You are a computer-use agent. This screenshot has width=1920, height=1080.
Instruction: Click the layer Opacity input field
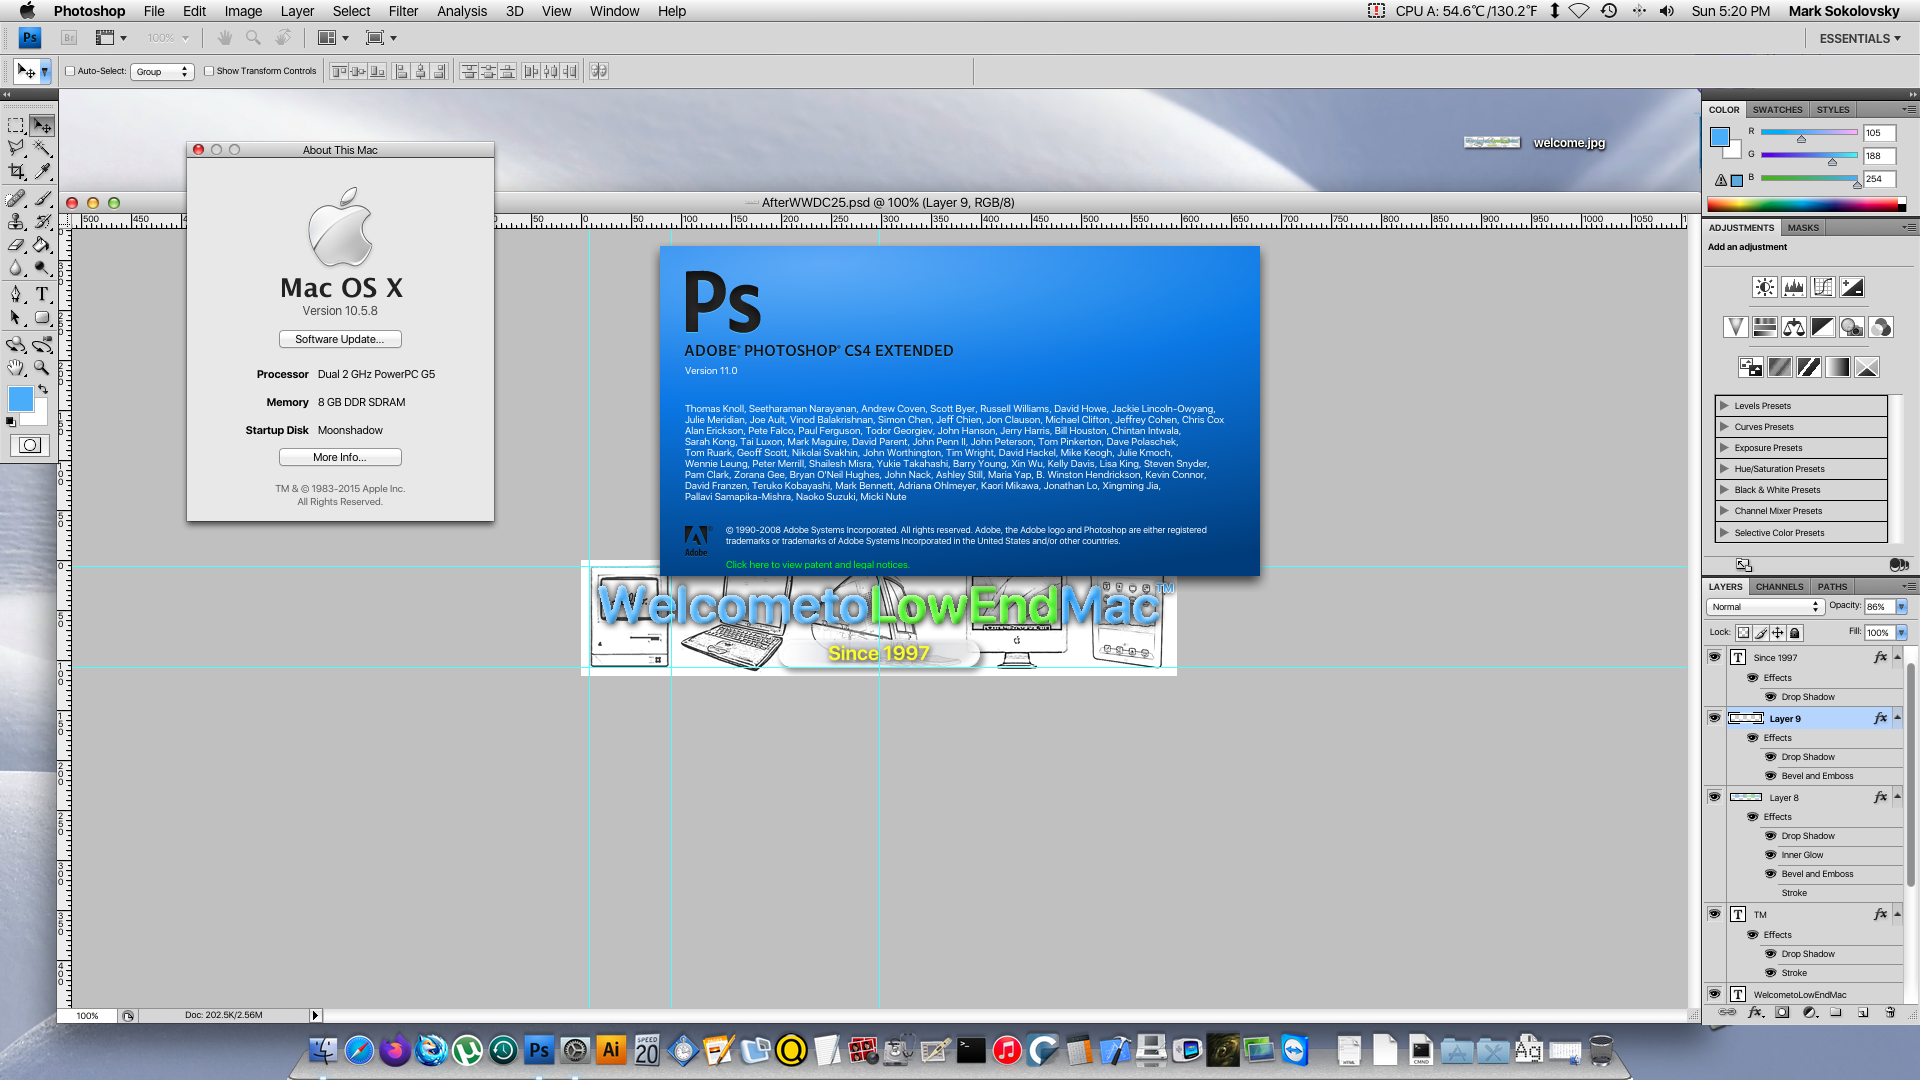coord(1877,607)
